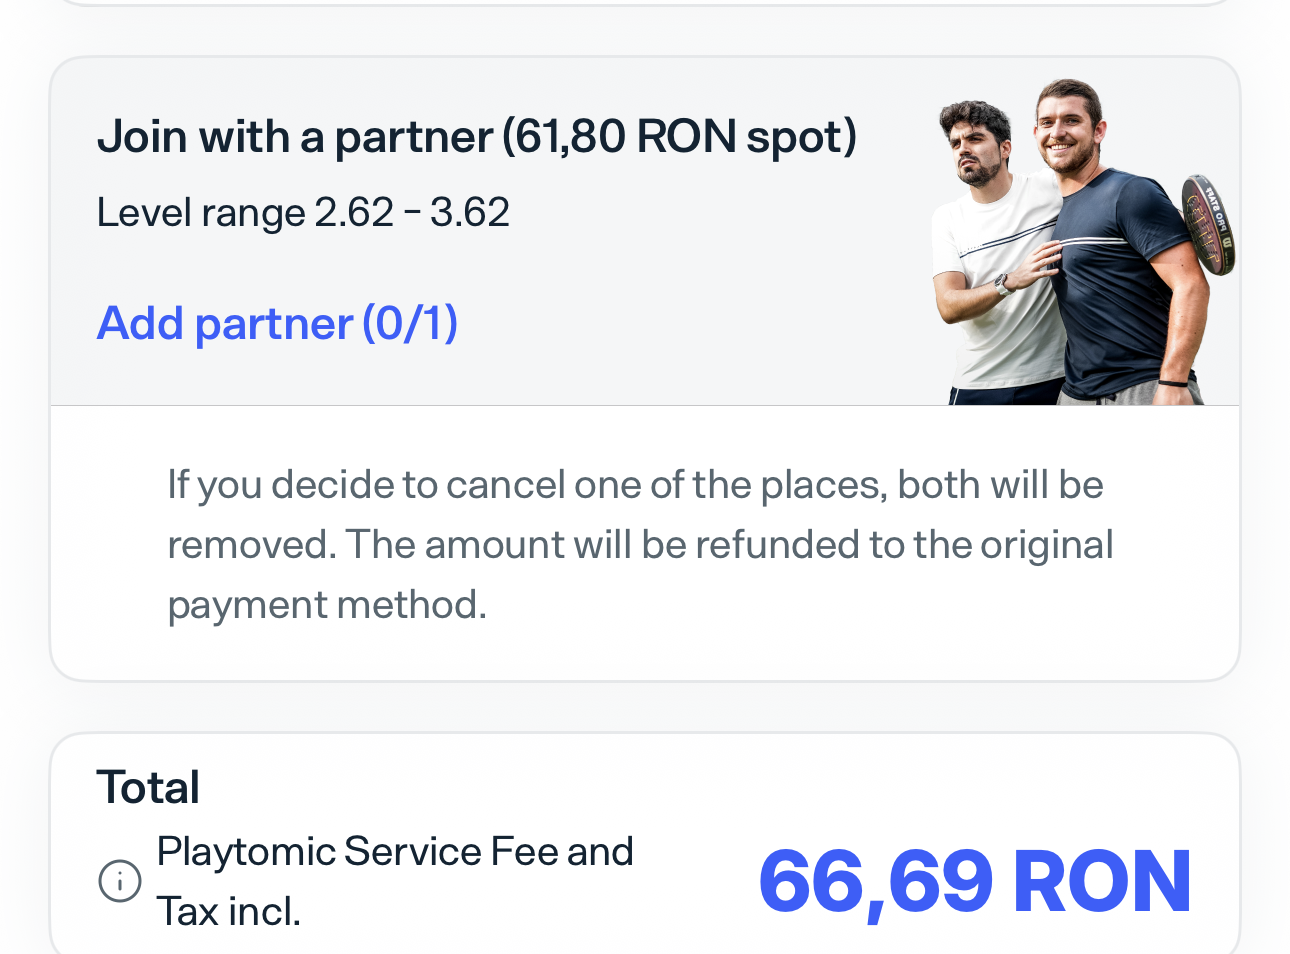This screenshot has width=1290, height=954.
Task: Tap the Total label in the summary card
Action: click(x=147, y=787)
